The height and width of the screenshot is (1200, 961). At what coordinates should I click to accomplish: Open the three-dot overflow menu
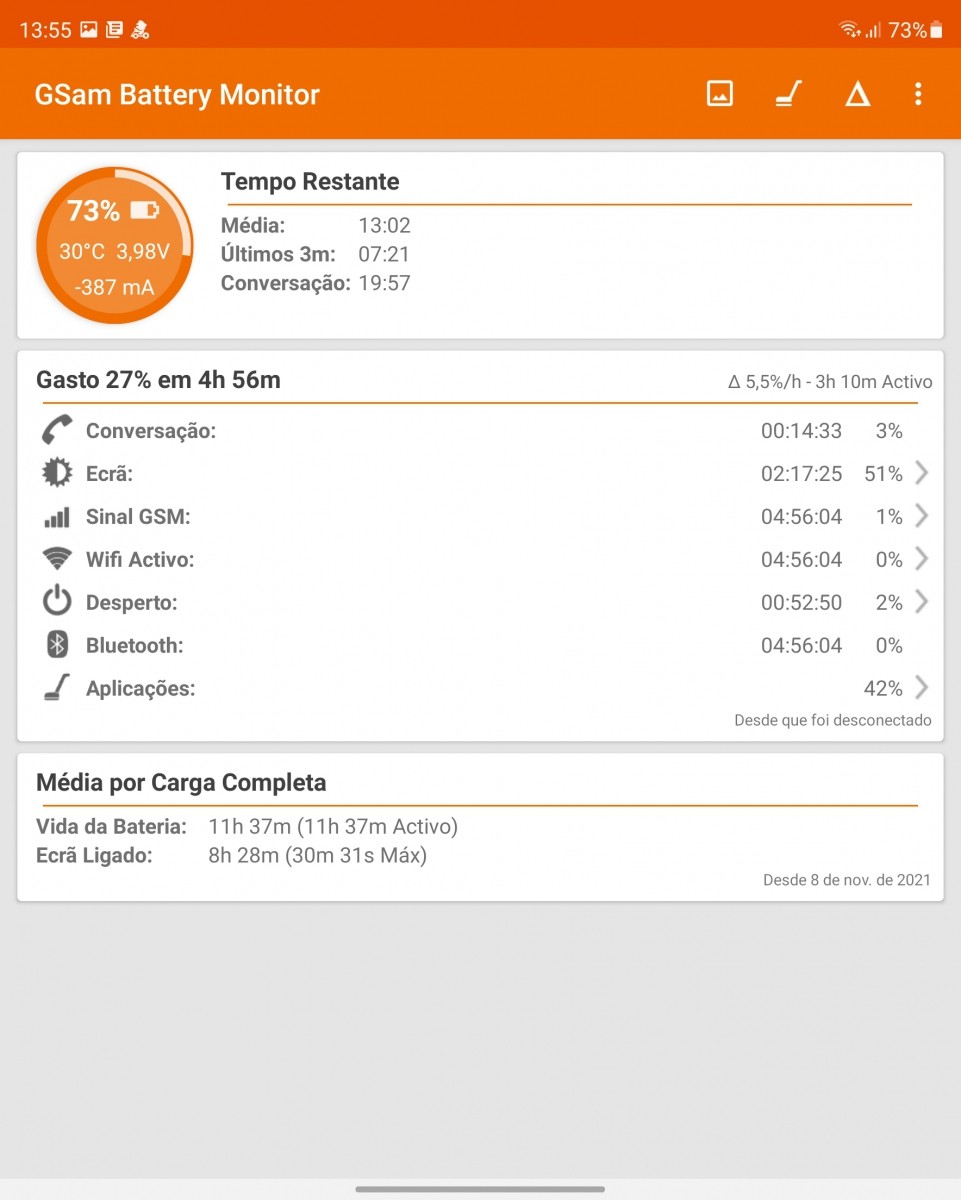click(918, 94)
